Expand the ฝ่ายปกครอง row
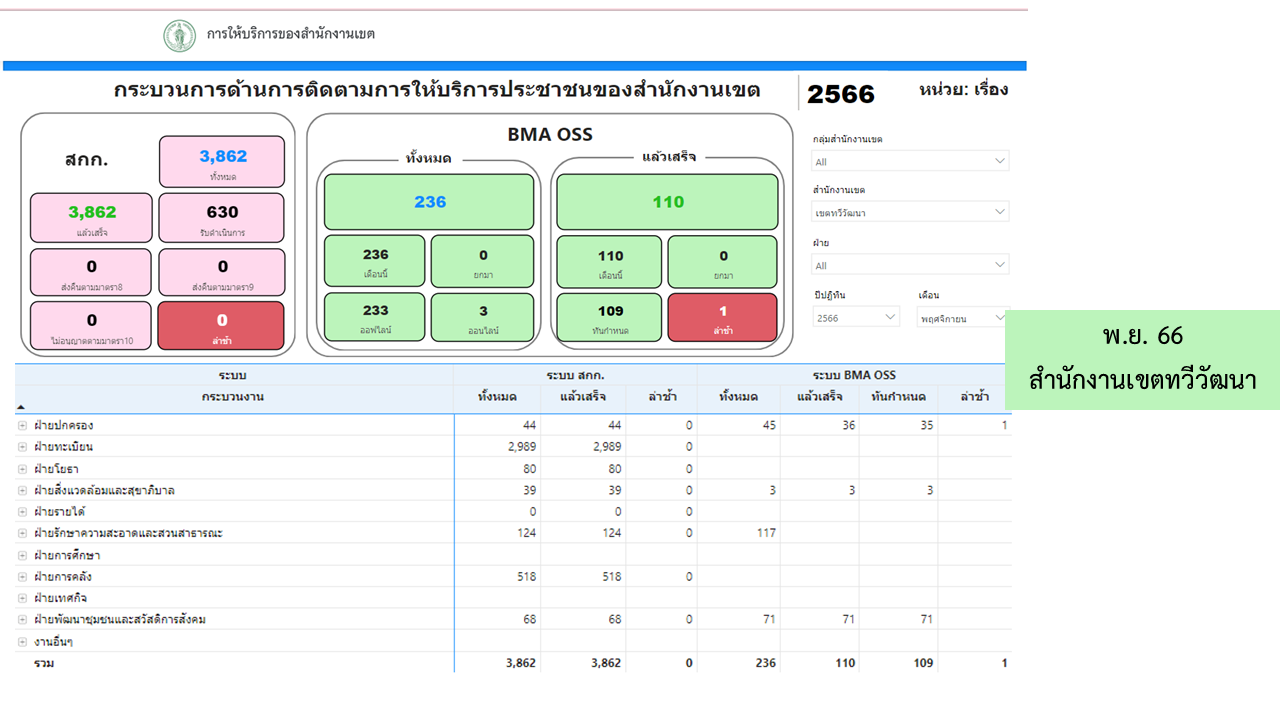1280x720 pixels. pos(22,425)
